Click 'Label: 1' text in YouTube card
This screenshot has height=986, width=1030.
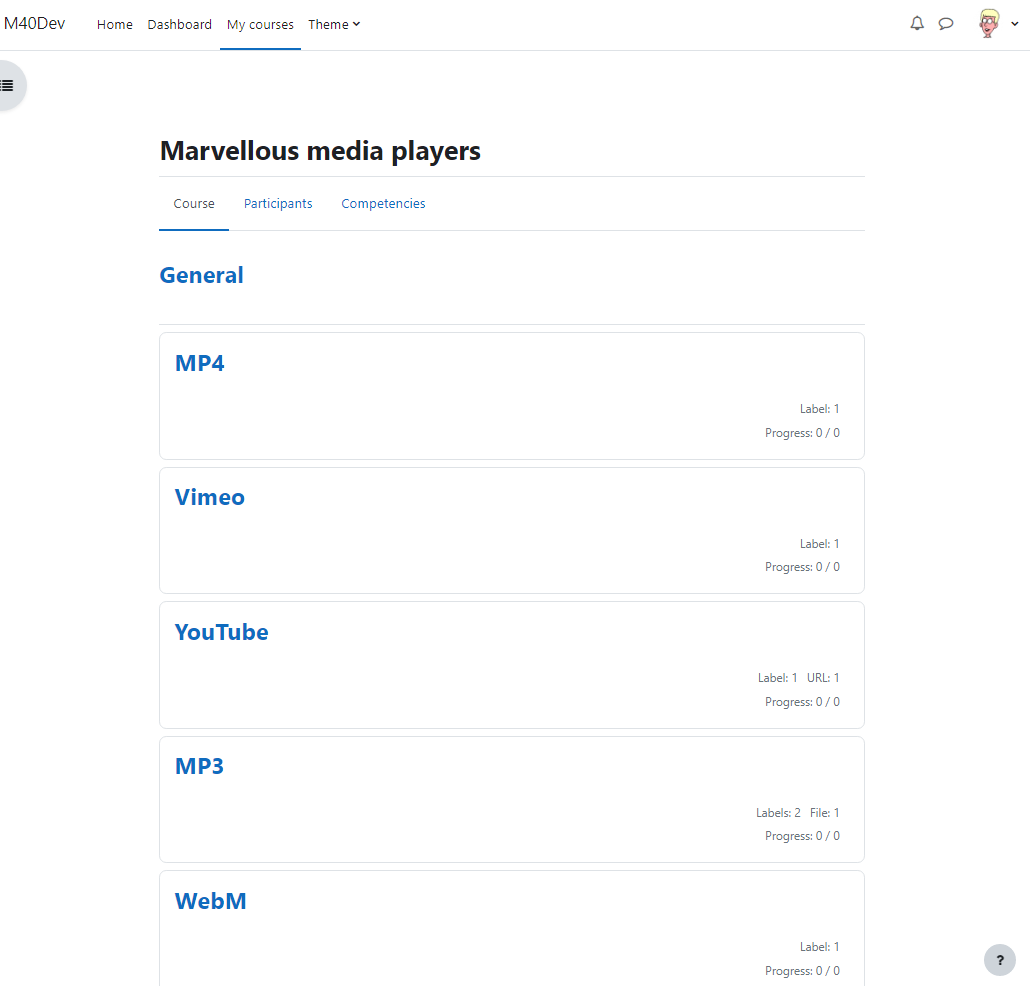click(x=777, y=678)
